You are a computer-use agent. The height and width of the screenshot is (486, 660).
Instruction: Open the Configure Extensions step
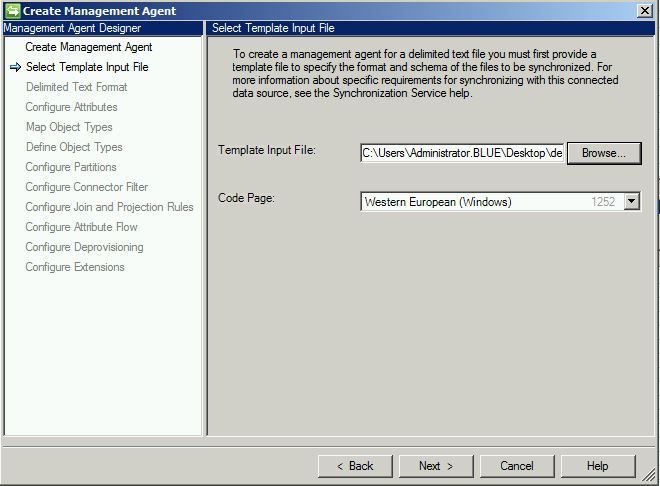(75, 267)
